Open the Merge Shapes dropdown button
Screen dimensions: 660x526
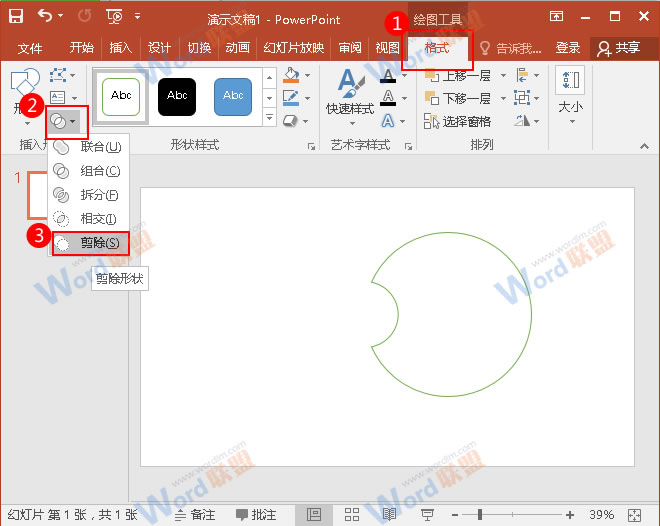(x=66, y=119)
